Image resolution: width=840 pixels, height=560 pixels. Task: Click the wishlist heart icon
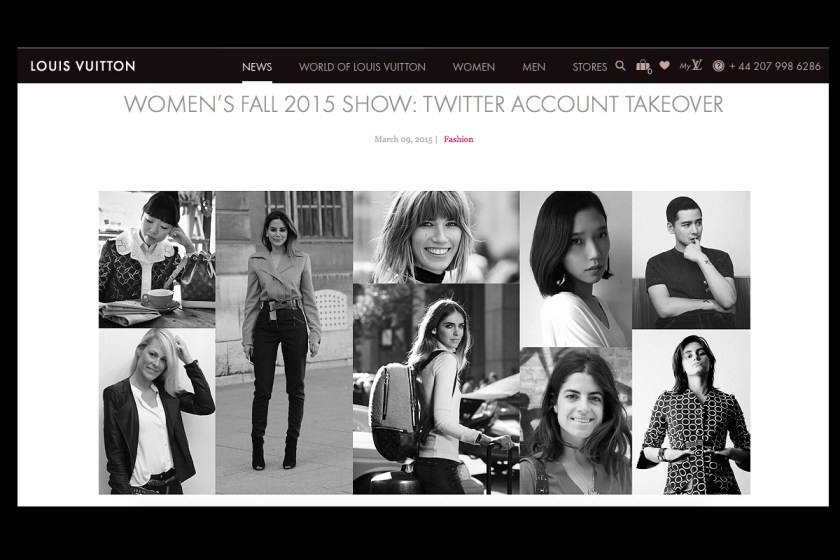pyautogui.click(x=664, y=65)
